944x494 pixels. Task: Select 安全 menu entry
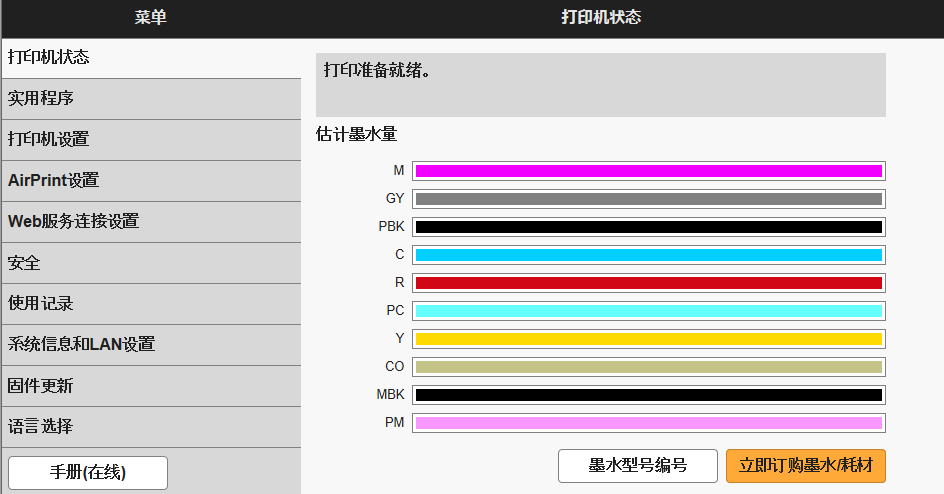(x=150, y=263)
